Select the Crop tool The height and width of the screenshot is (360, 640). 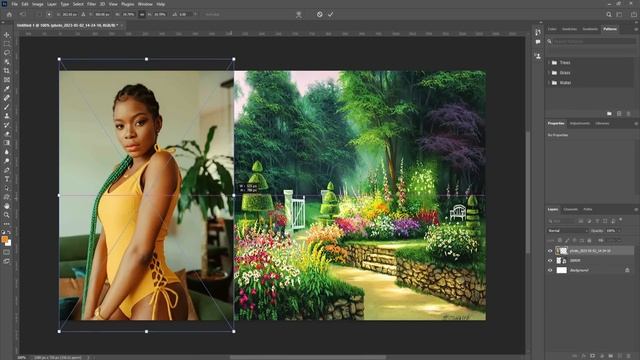coord(7,71)
